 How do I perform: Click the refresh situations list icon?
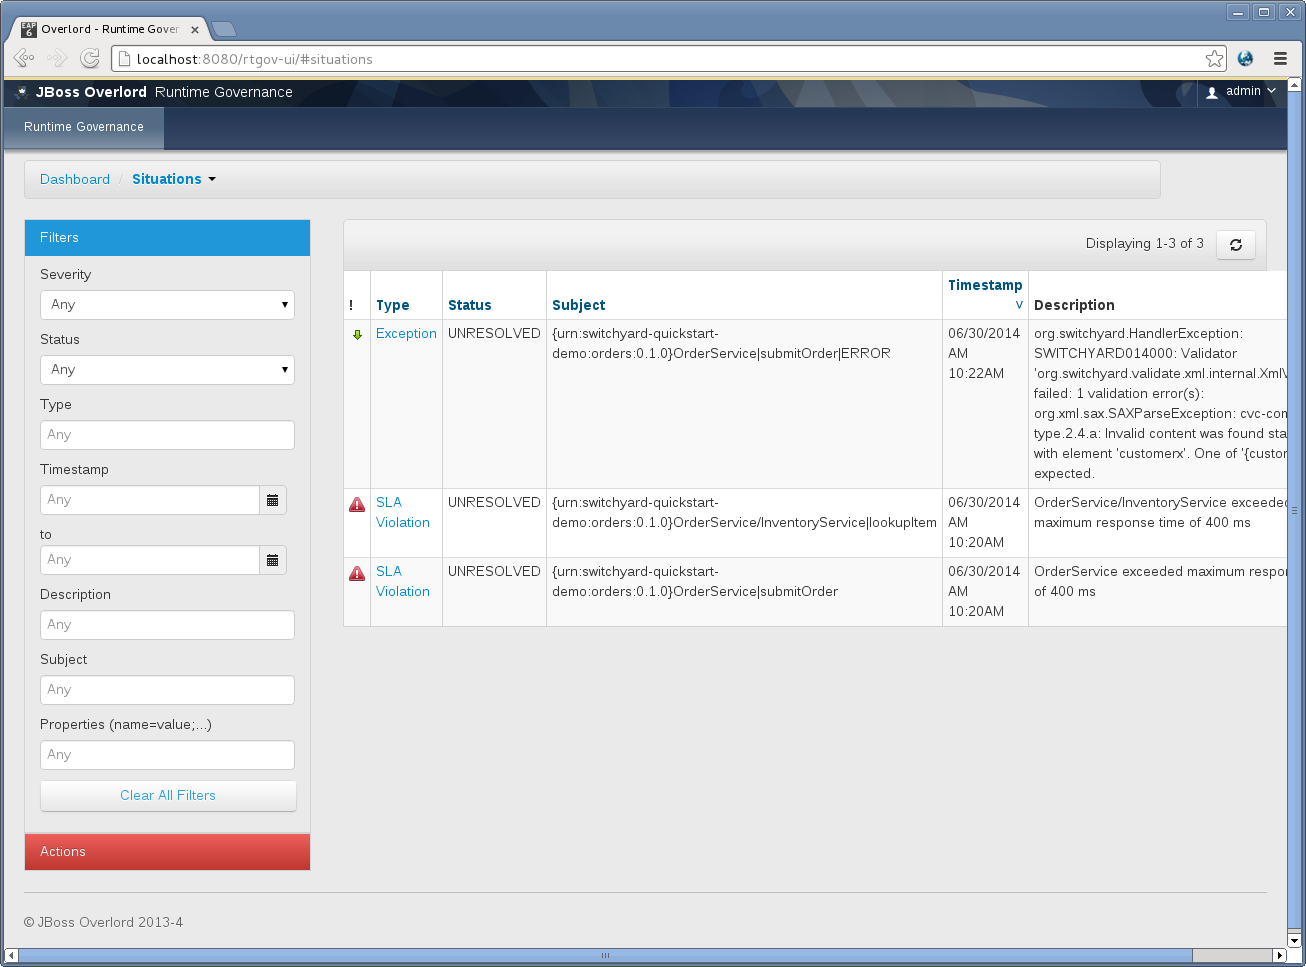(1235, 245)
